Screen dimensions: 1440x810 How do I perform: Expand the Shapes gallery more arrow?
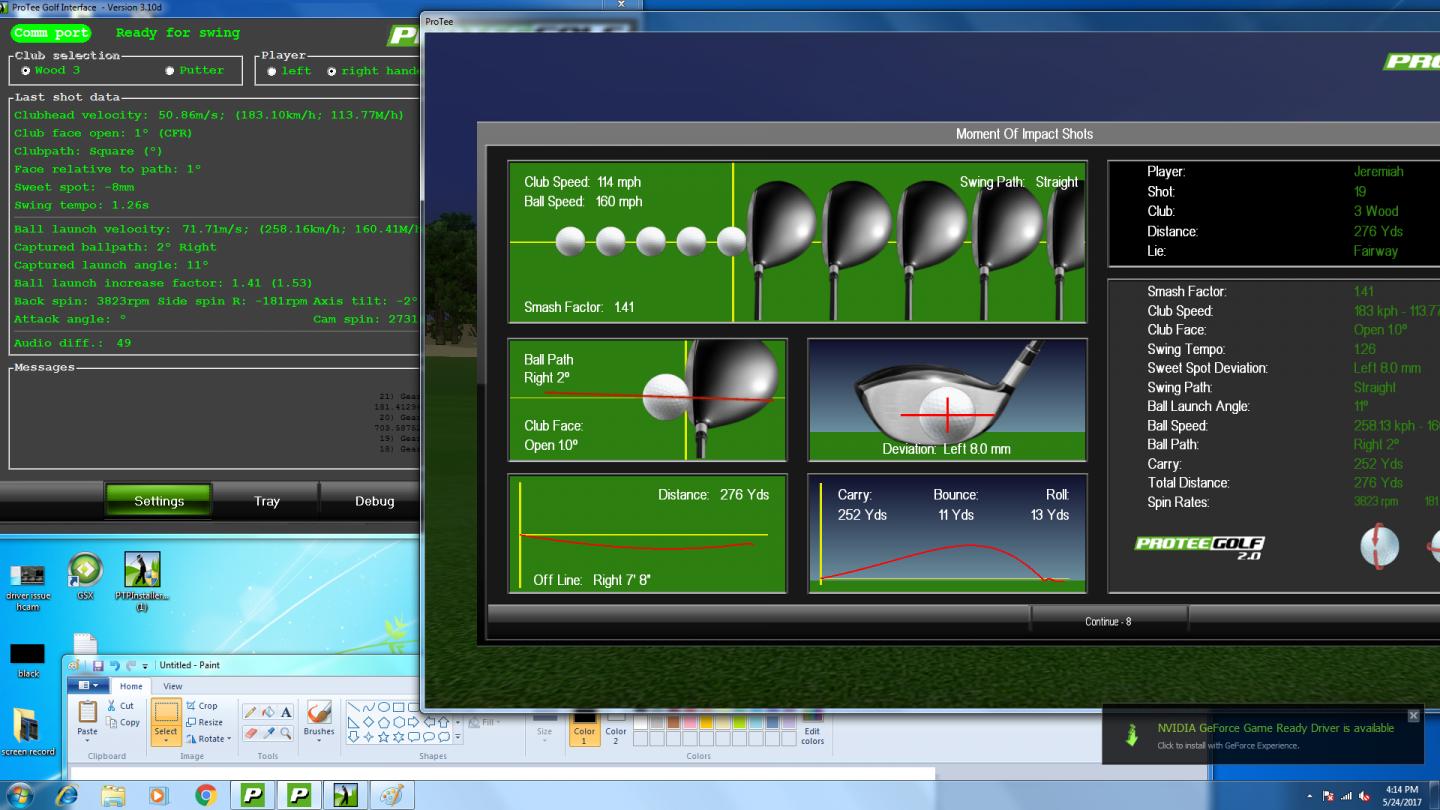(458, 737)
